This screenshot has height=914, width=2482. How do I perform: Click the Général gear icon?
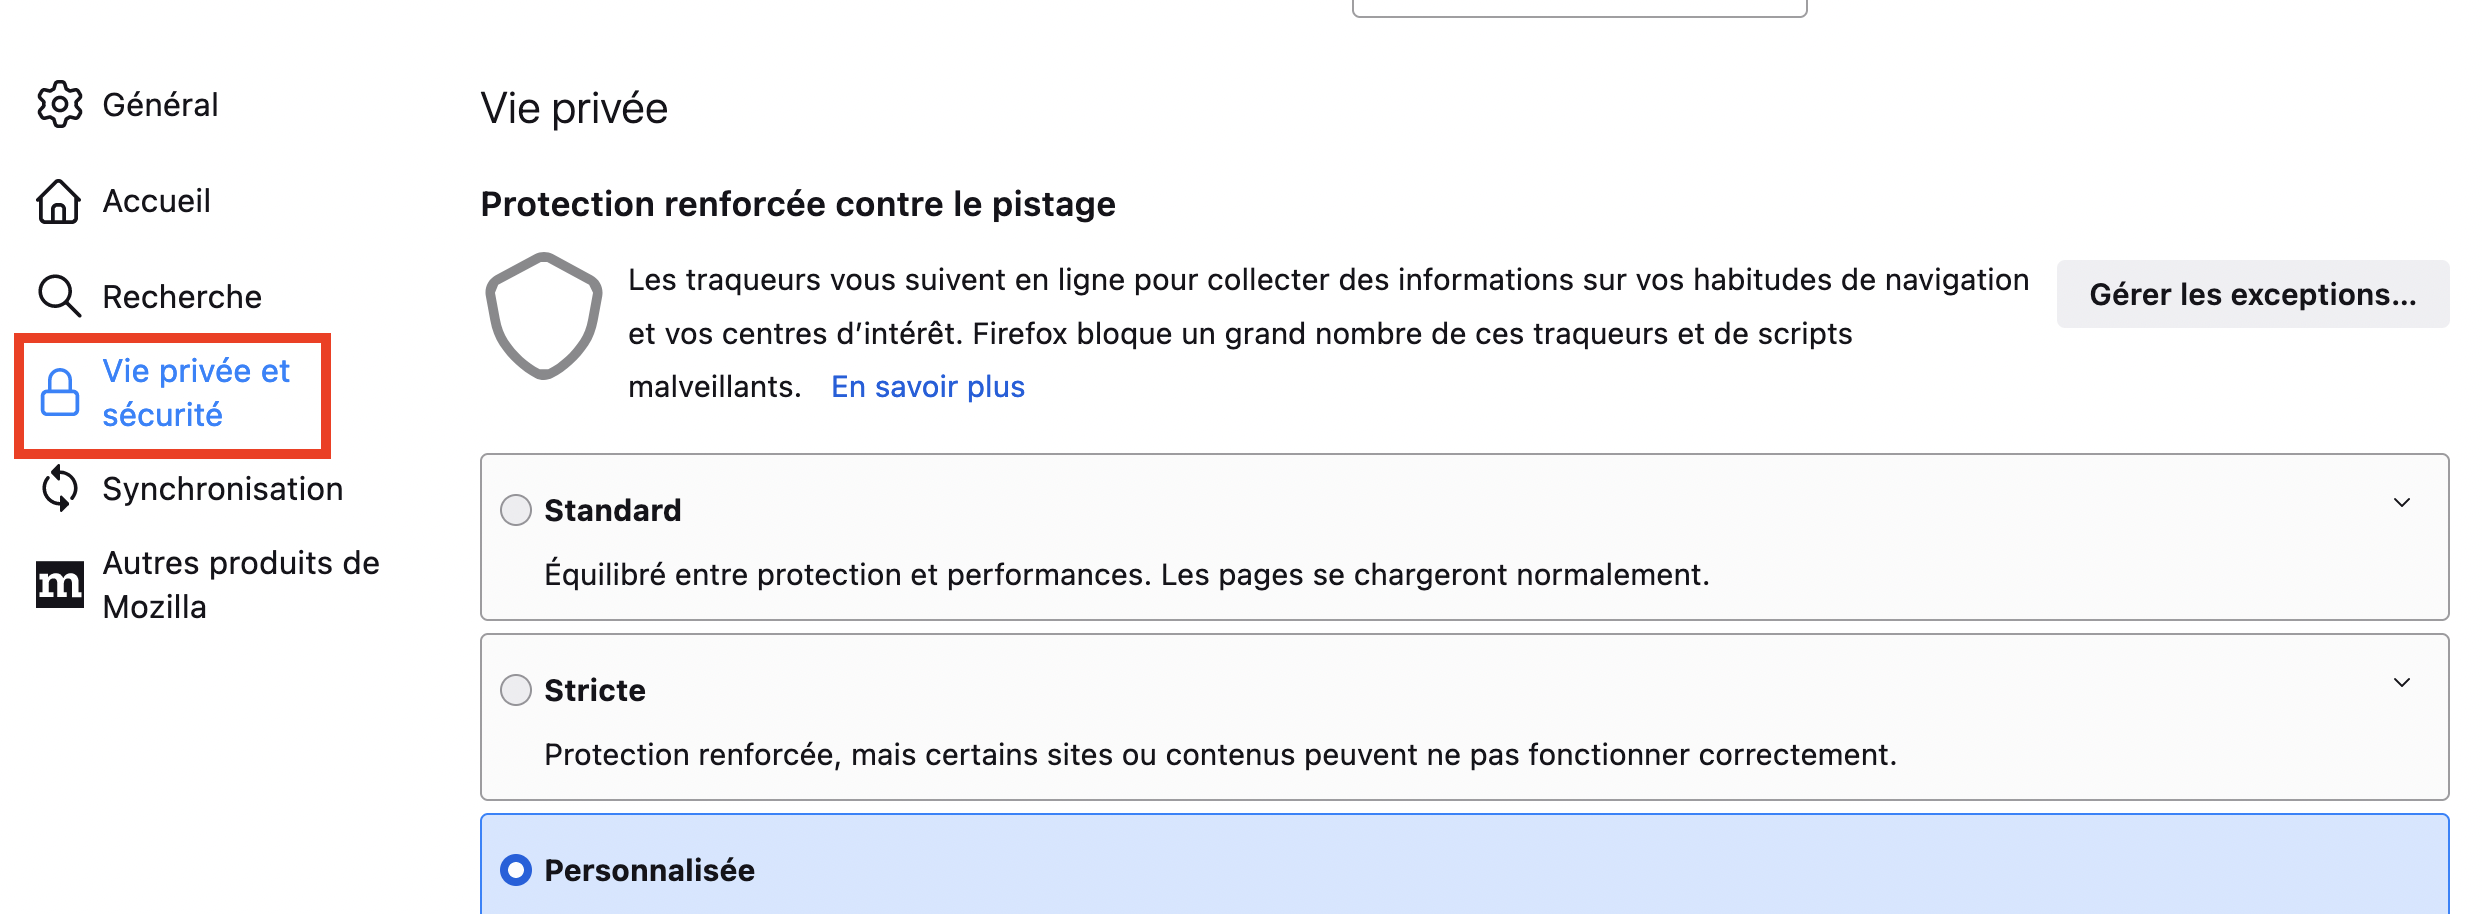(60, 104)
